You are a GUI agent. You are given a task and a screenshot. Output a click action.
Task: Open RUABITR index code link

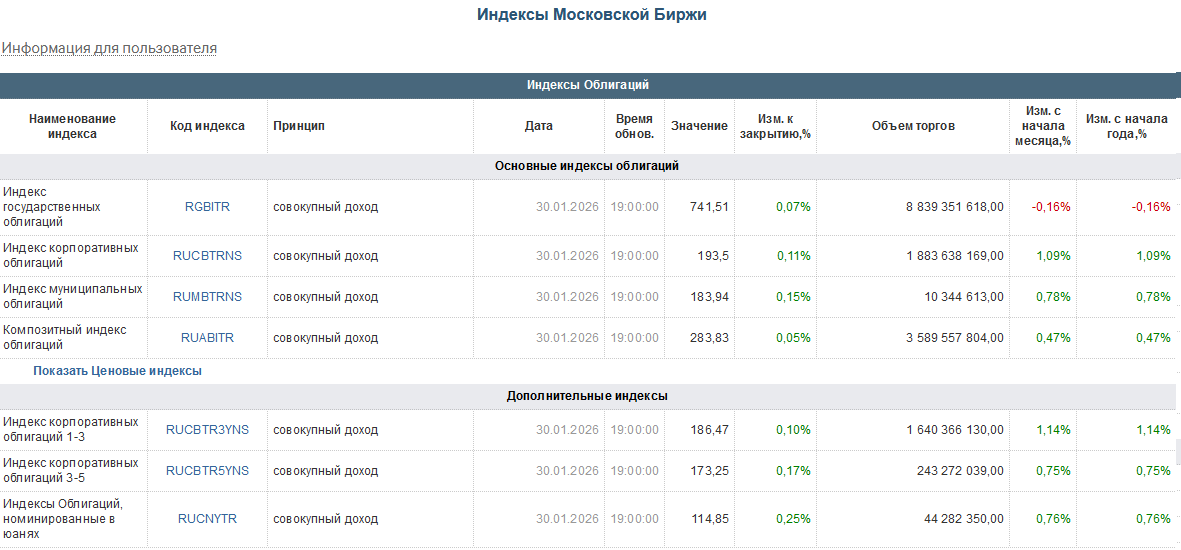(x=207, y=338)
